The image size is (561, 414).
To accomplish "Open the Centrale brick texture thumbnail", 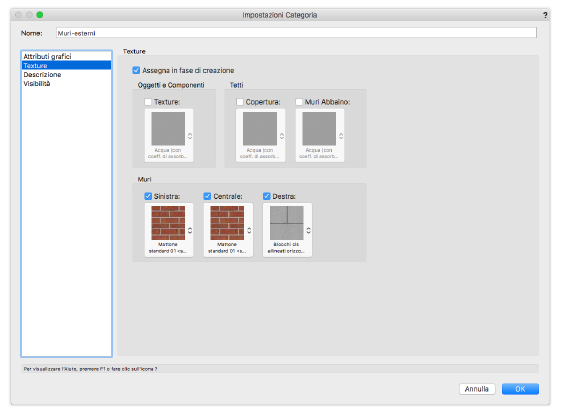I will coord(227,223).
